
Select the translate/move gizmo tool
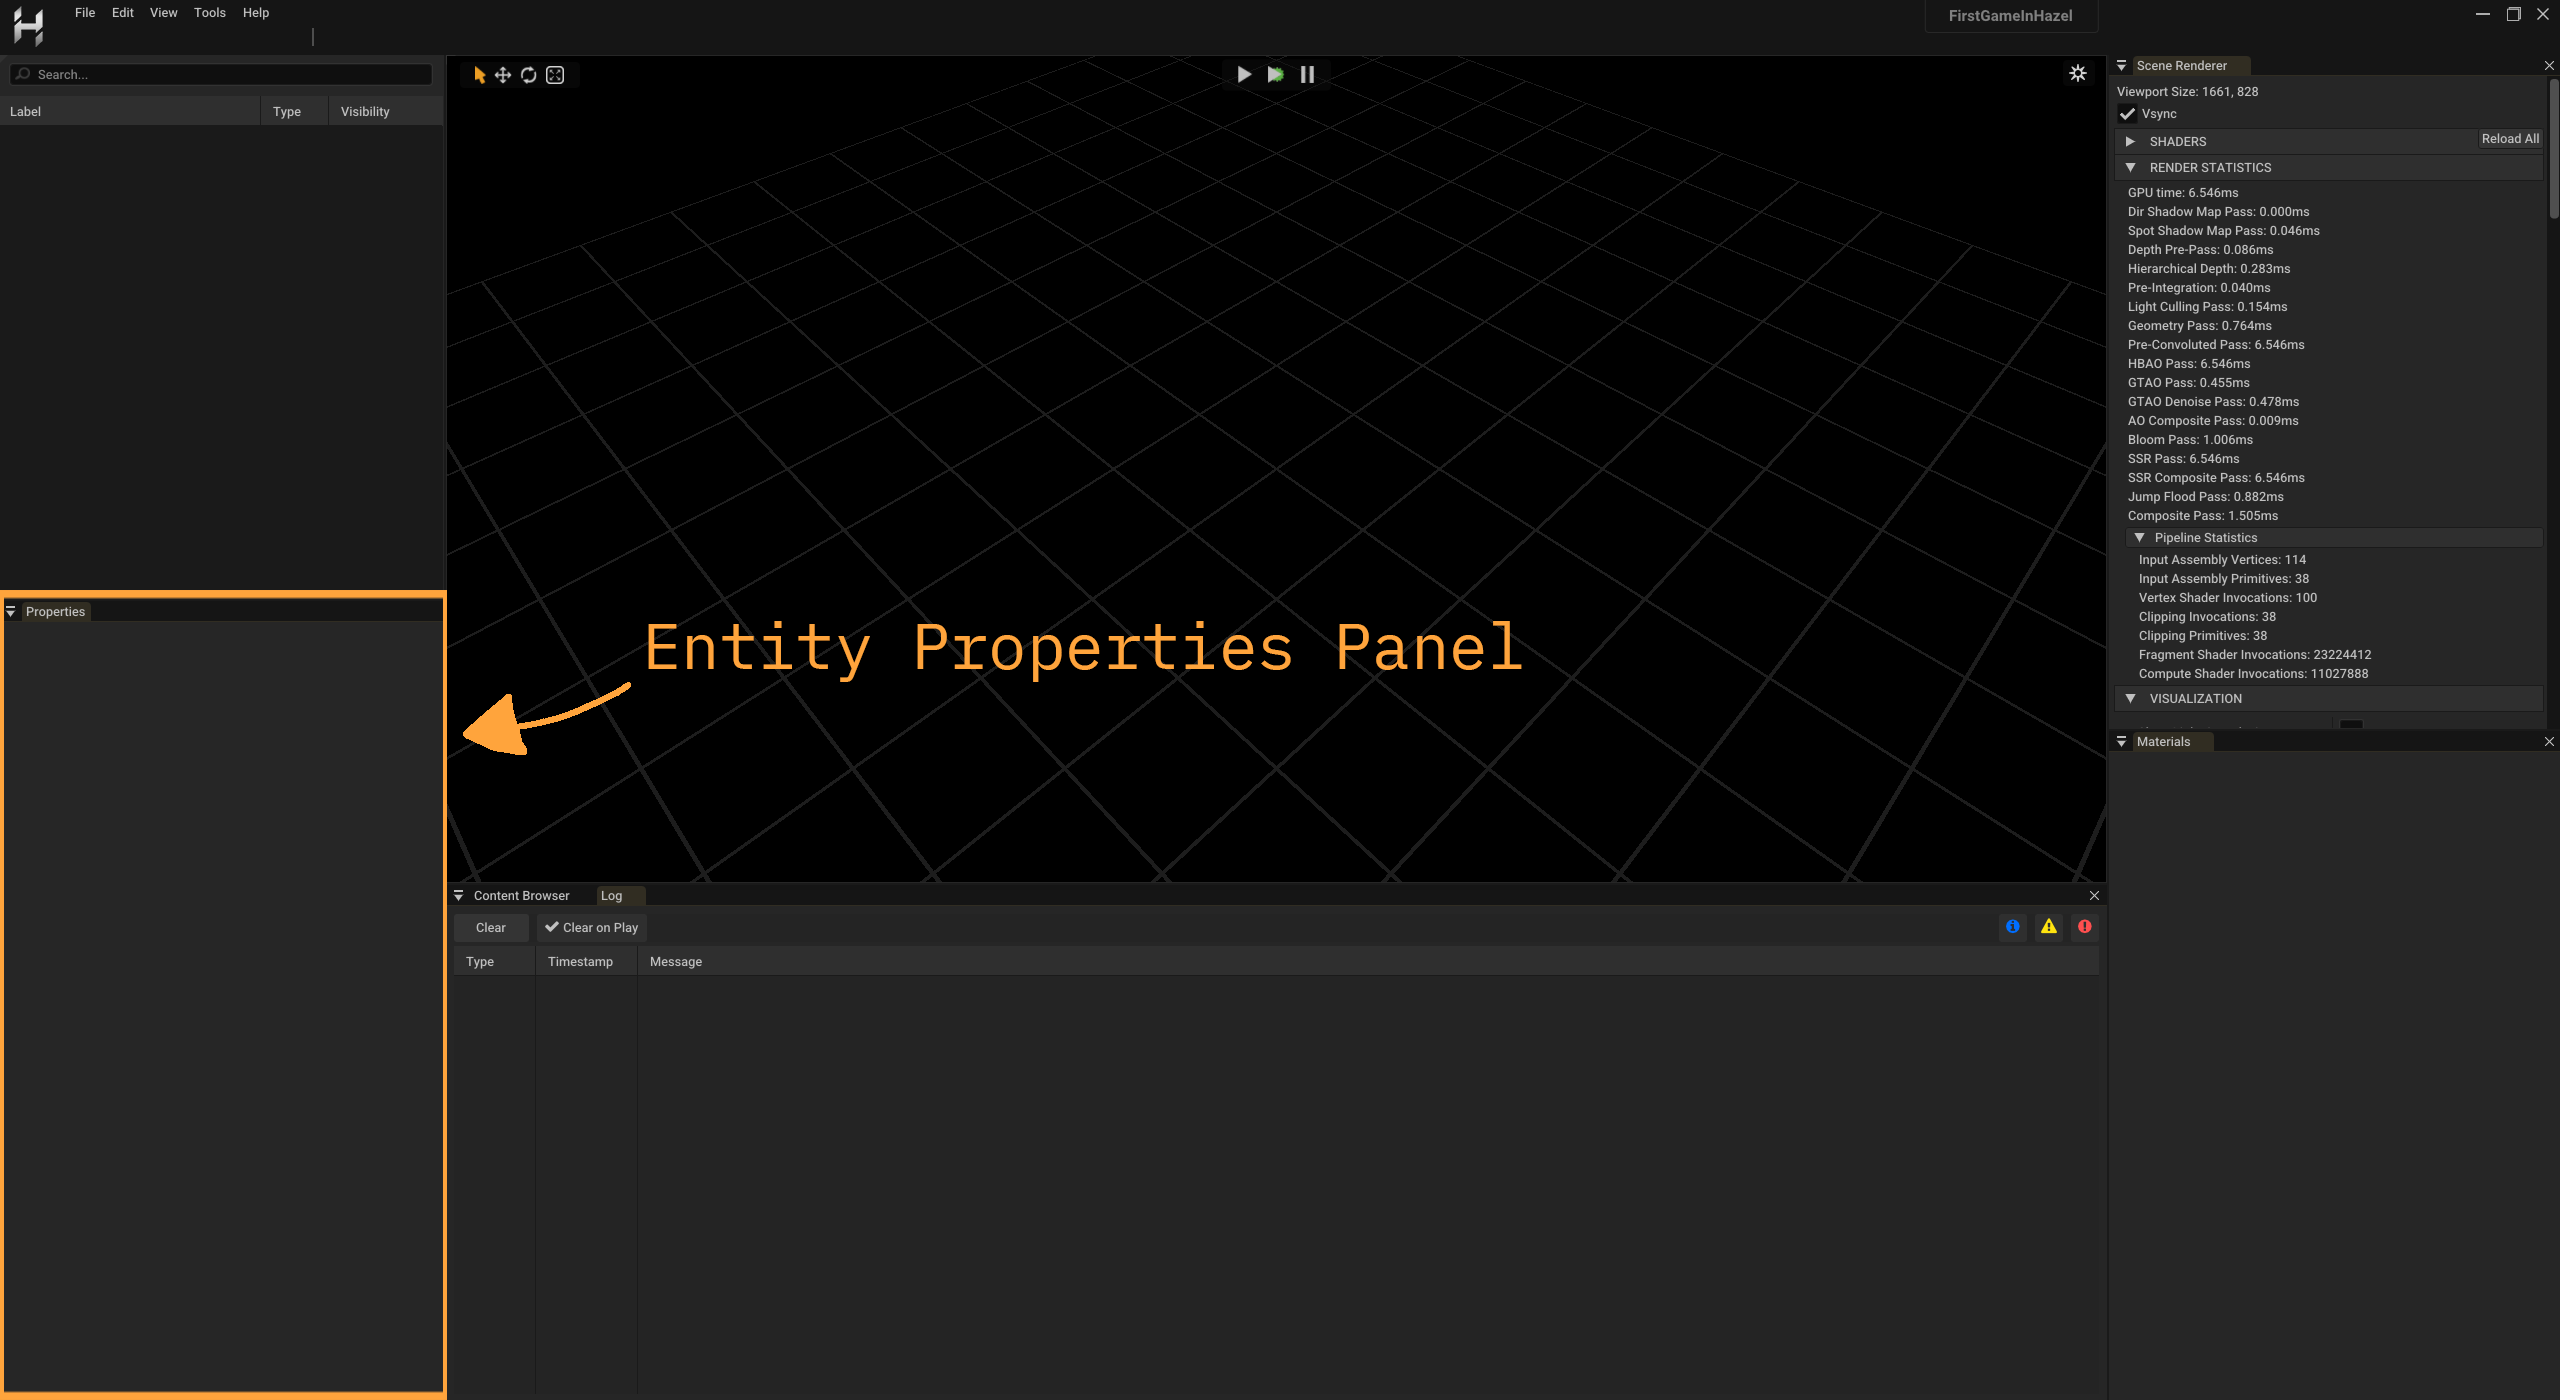[503, 74]
